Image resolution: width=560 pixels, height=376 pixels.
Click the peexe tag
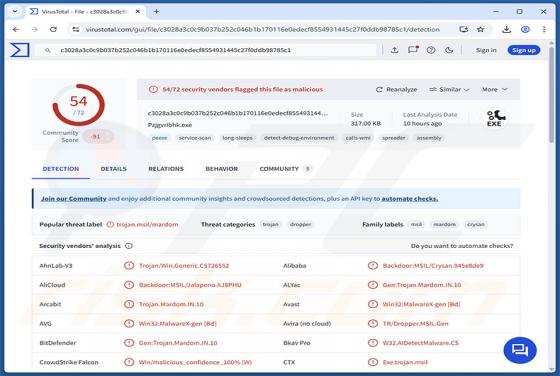159,138
